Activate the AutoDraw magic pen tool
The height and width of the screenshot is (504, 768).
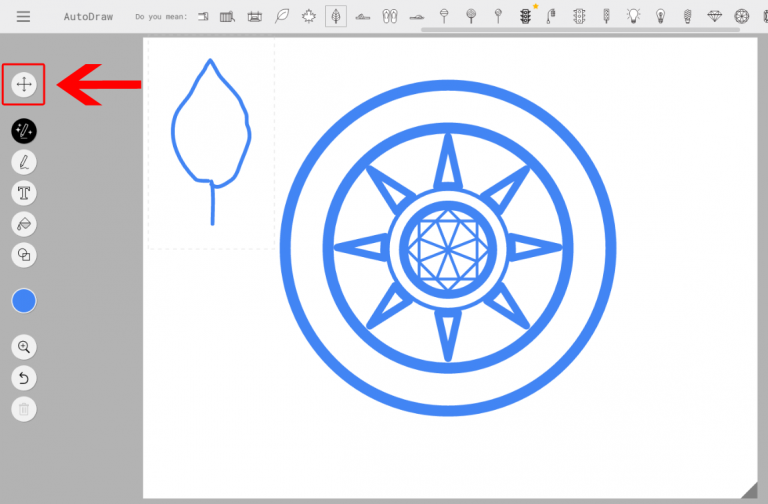coord(24,131)
